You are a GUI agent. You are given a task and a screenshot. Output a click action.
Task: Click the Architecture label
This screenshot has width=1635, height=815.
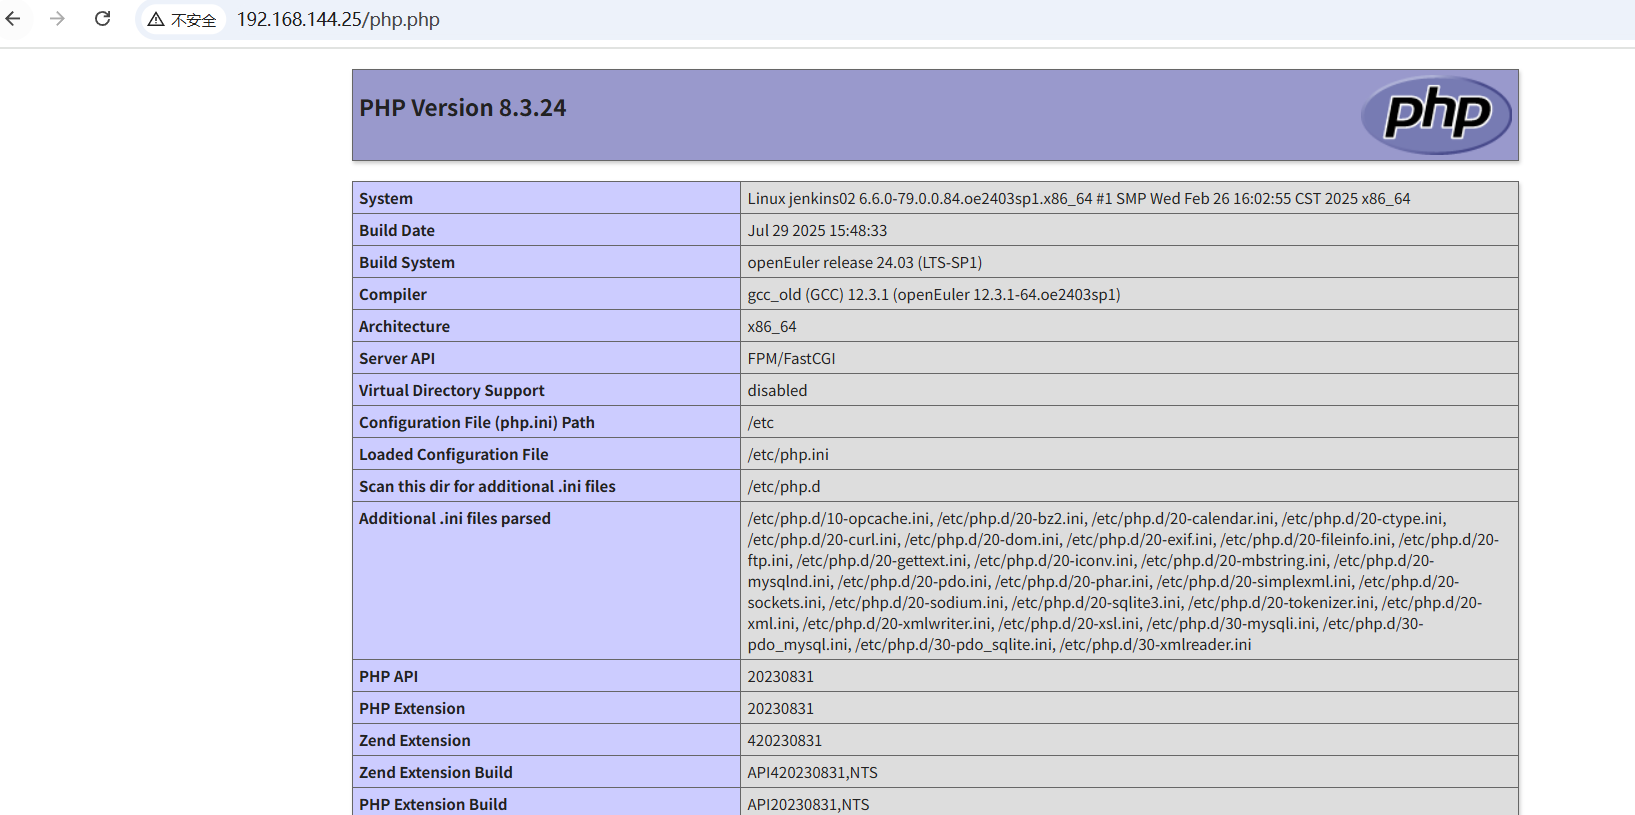(x=405, y=327)
